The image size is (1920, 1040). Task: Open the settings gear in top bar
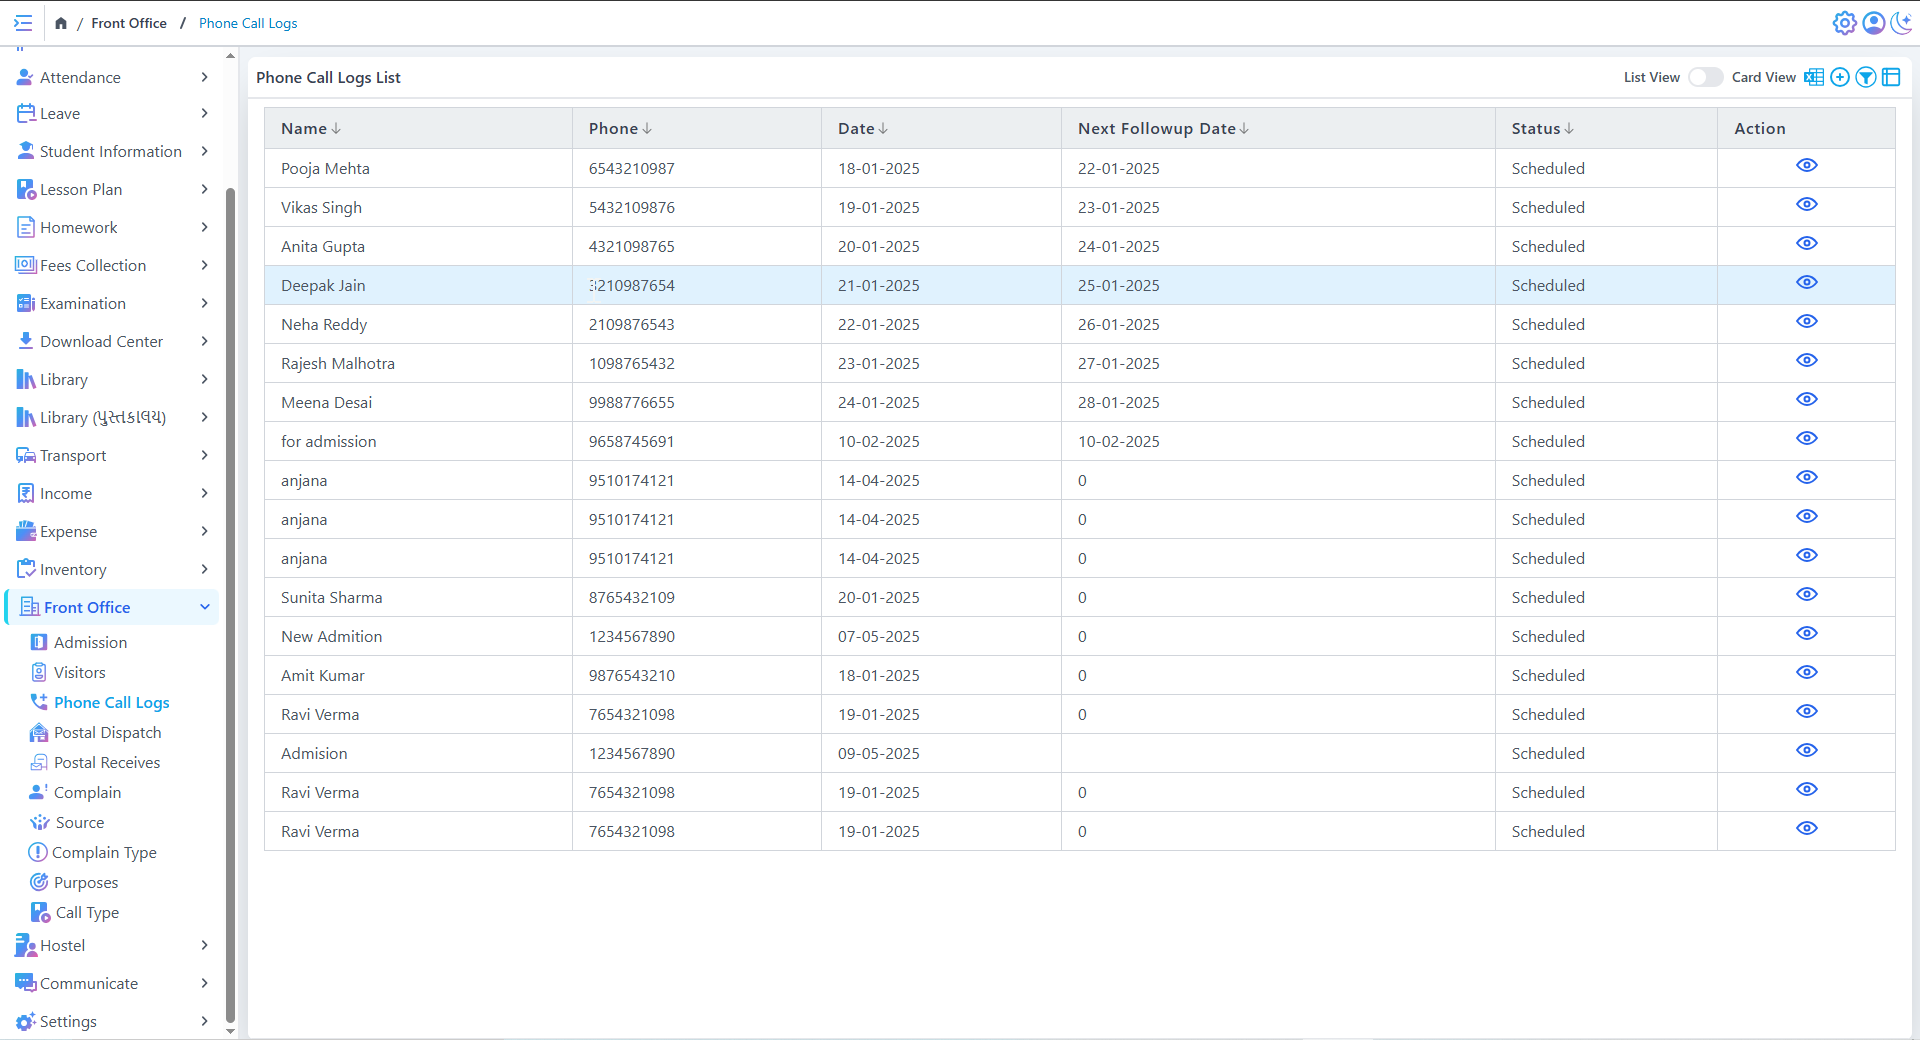click(1844, 23)
